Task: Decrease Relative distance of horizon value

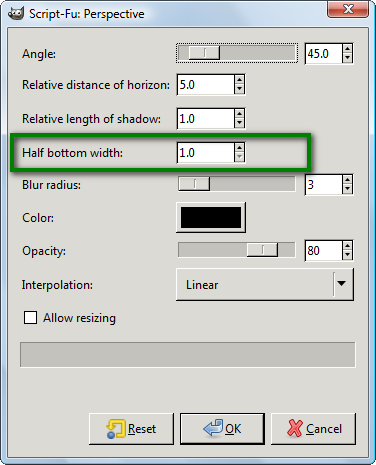Action: tap(239, 89)
